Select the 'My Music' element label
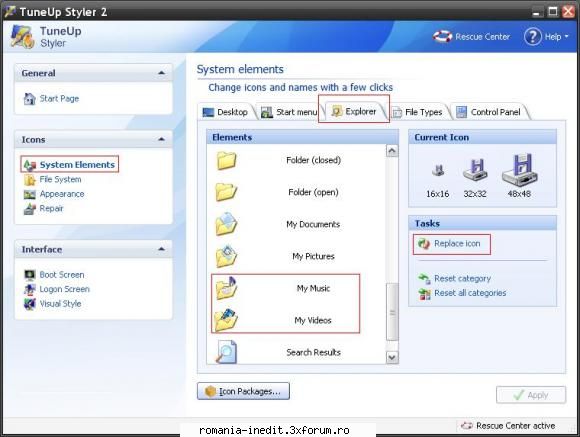 point(313,288)
